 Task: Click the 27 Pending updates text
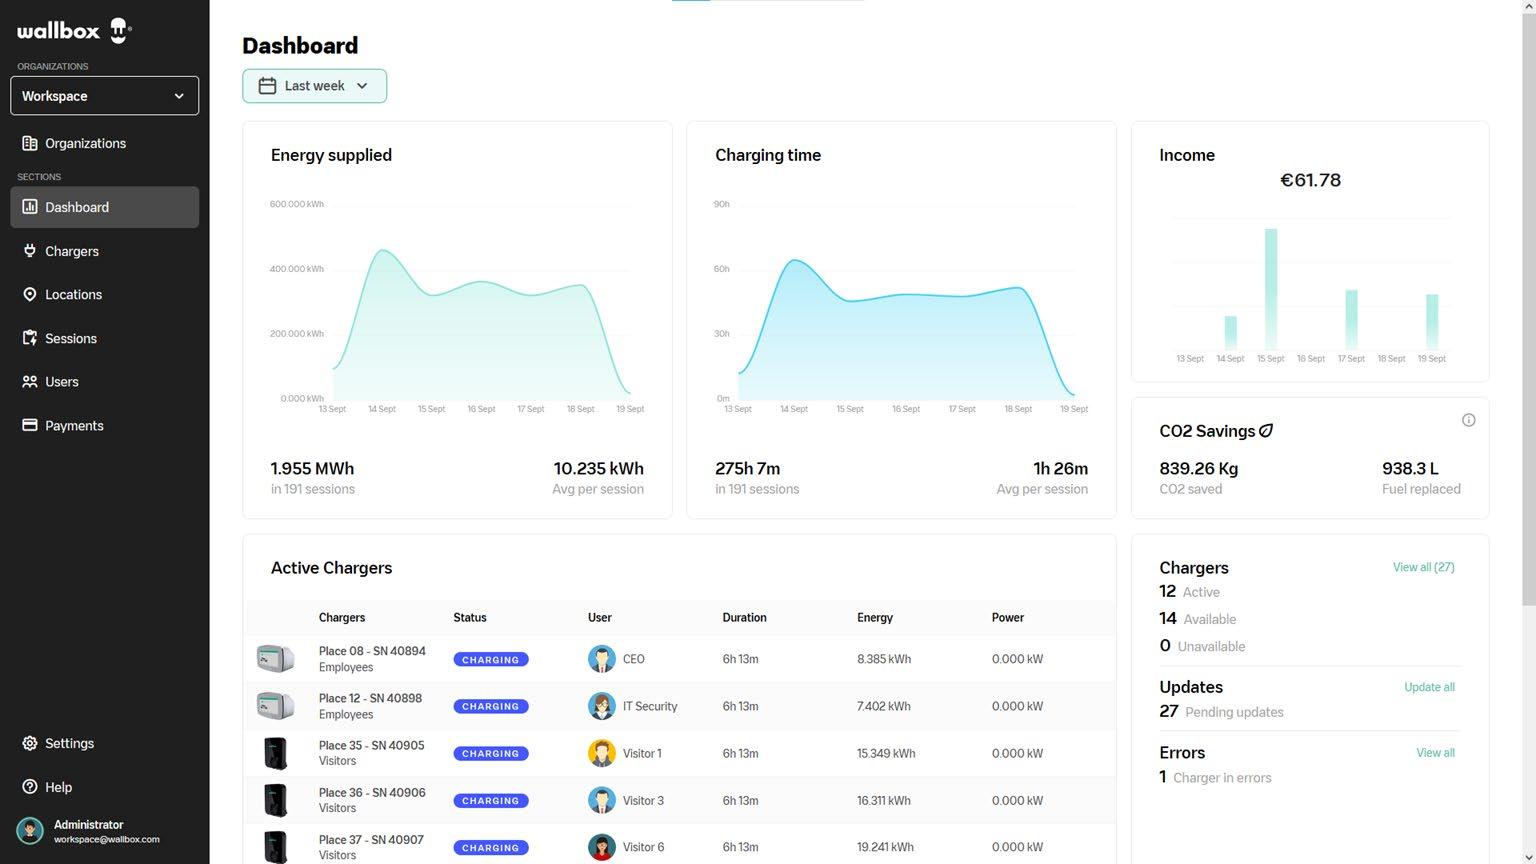point(1221,711)
